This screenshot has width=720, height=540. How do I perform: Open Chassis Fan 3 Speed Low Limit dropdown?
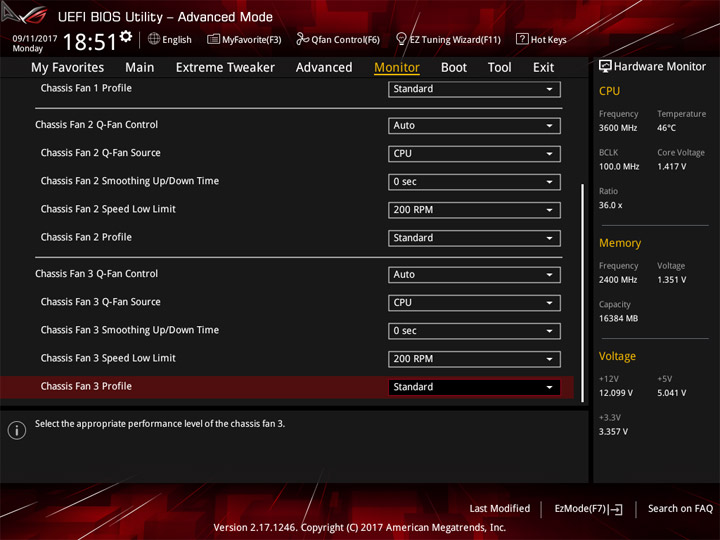tap(474, 359)
